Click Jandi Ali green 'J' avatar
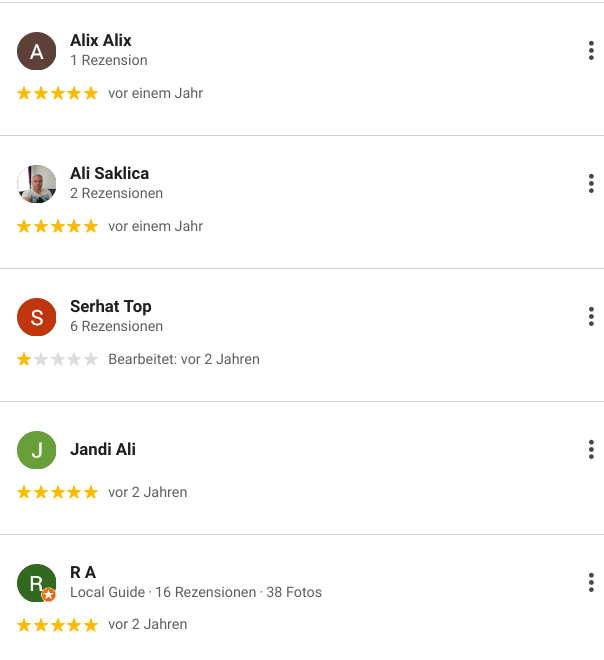Screen dimensions: 604x660 point(37,450)
